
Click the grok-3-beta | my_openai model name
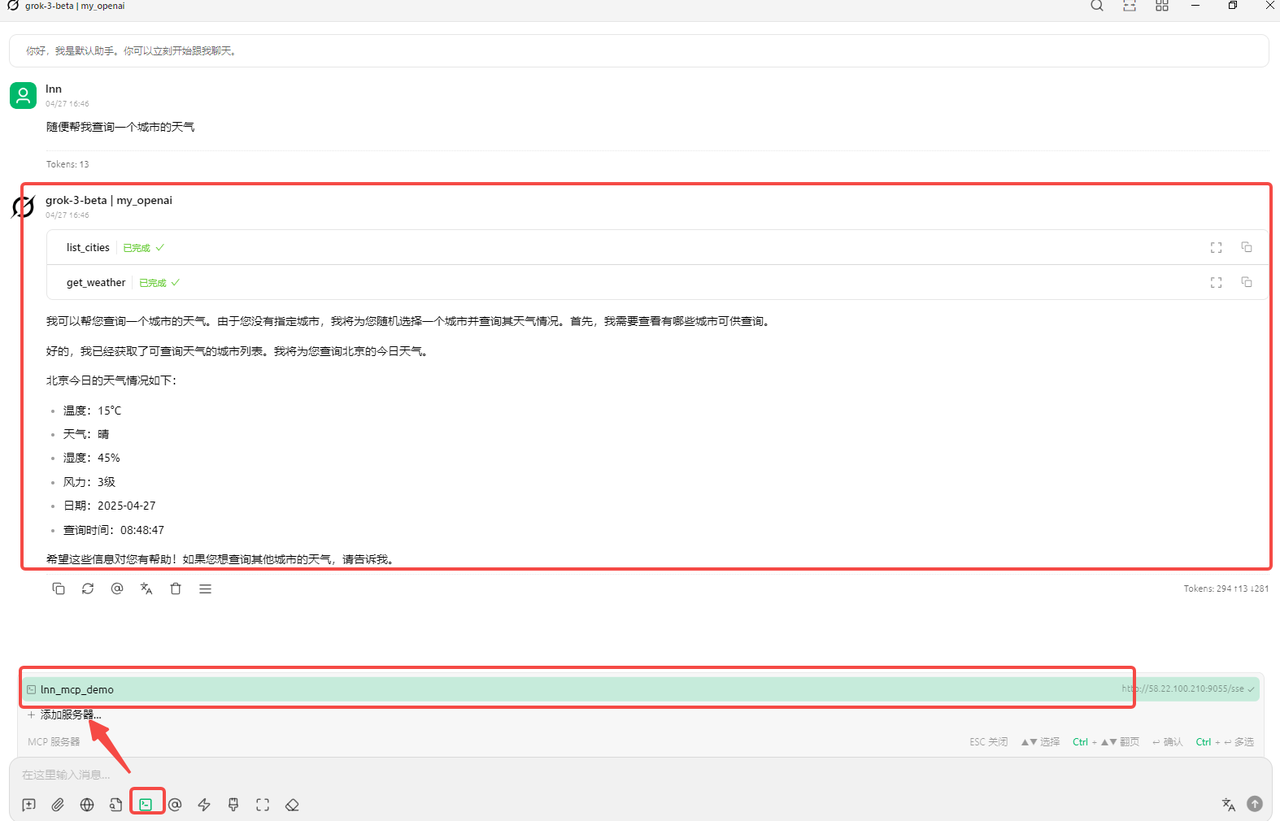(109, 200)
